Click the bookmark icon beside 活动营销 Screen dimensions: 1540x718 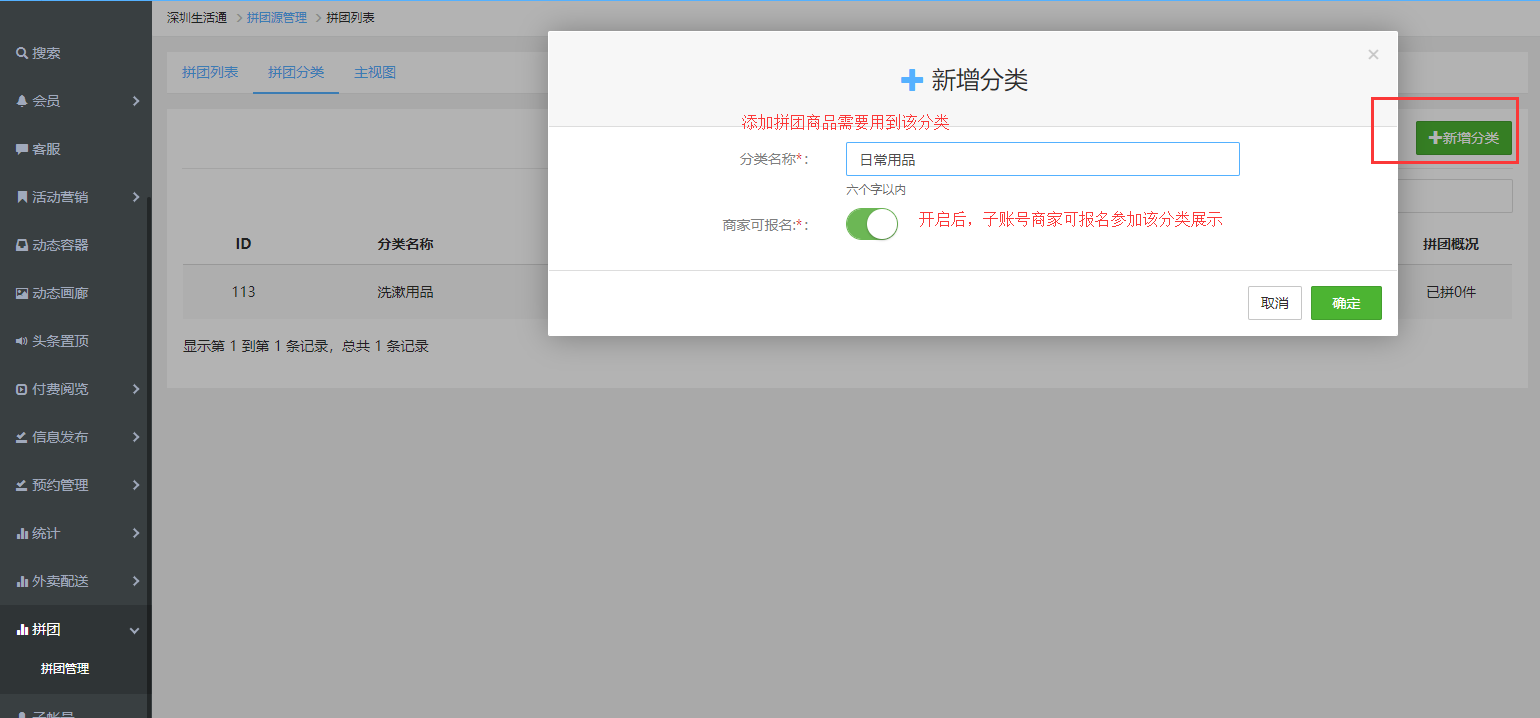[x=21, y=197]
